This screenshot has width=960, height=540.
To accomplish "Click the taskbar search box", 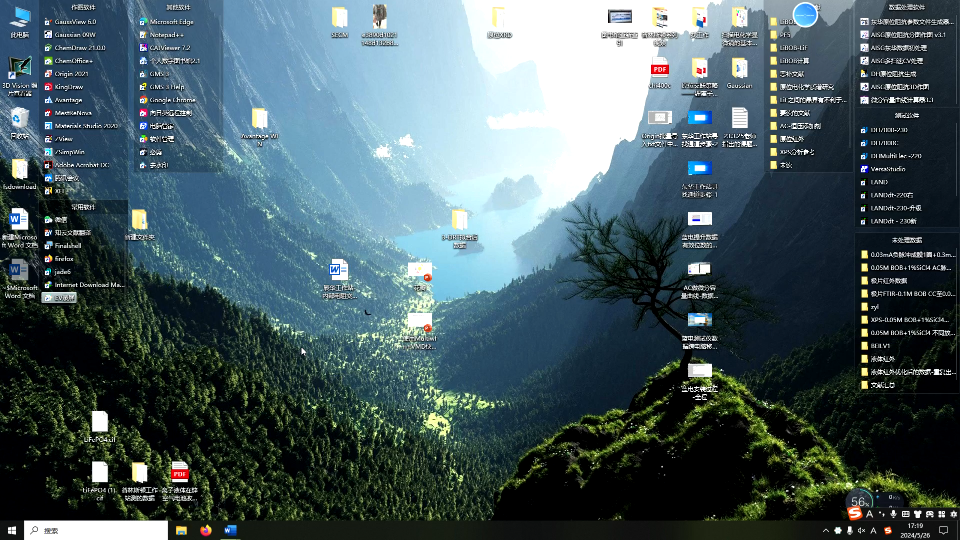I will coord(96,530).
